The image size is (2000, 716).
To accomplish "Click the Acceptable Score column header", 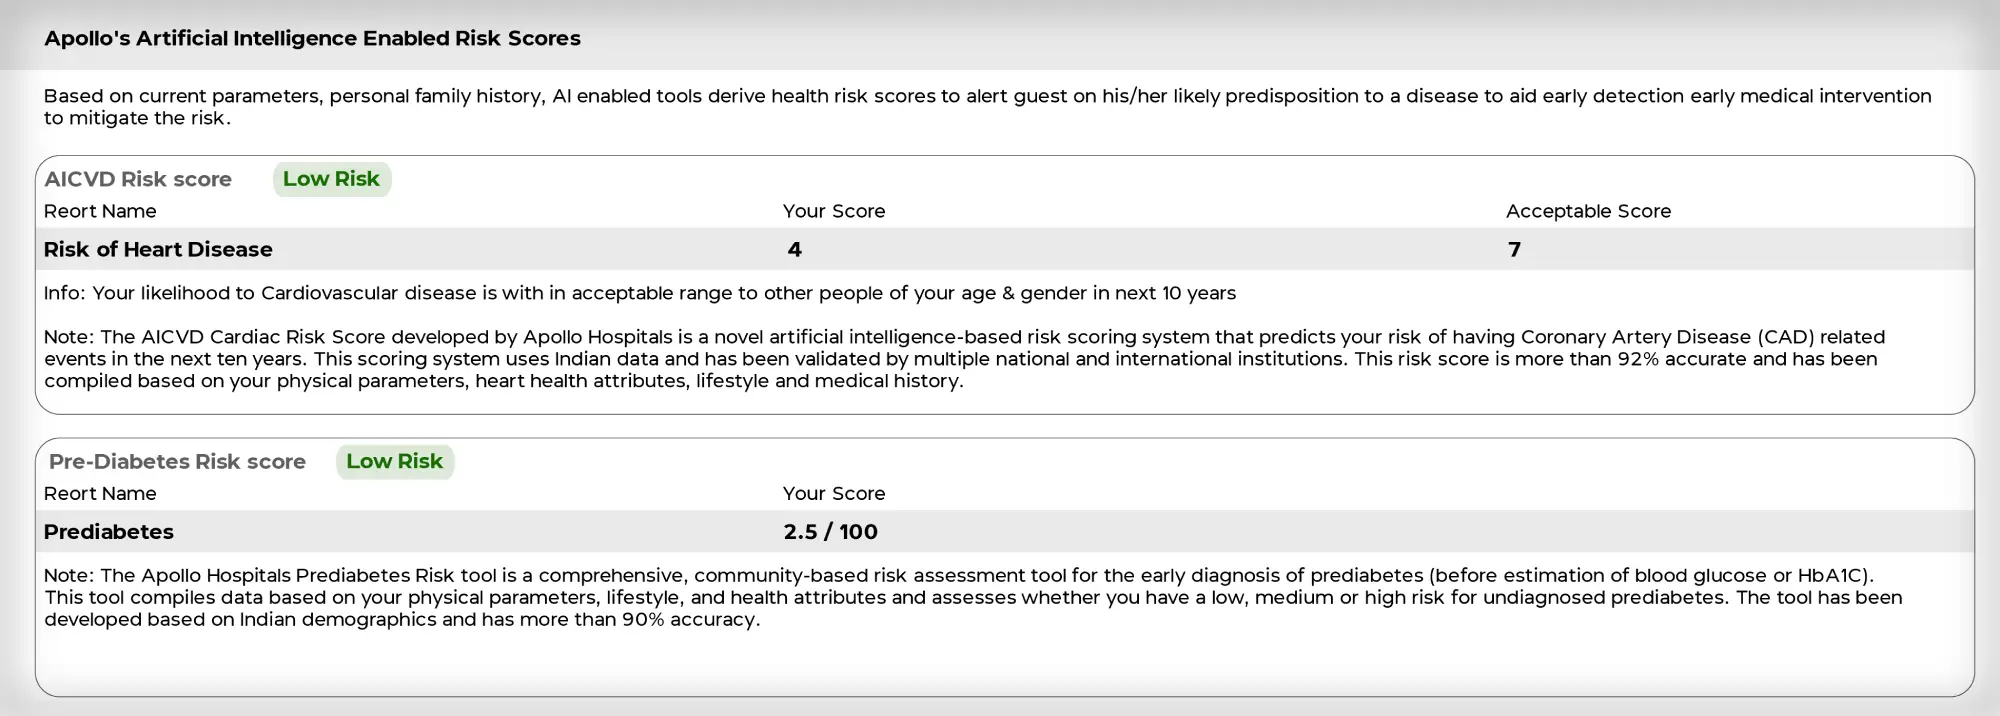I will [x=1588, y=211].
